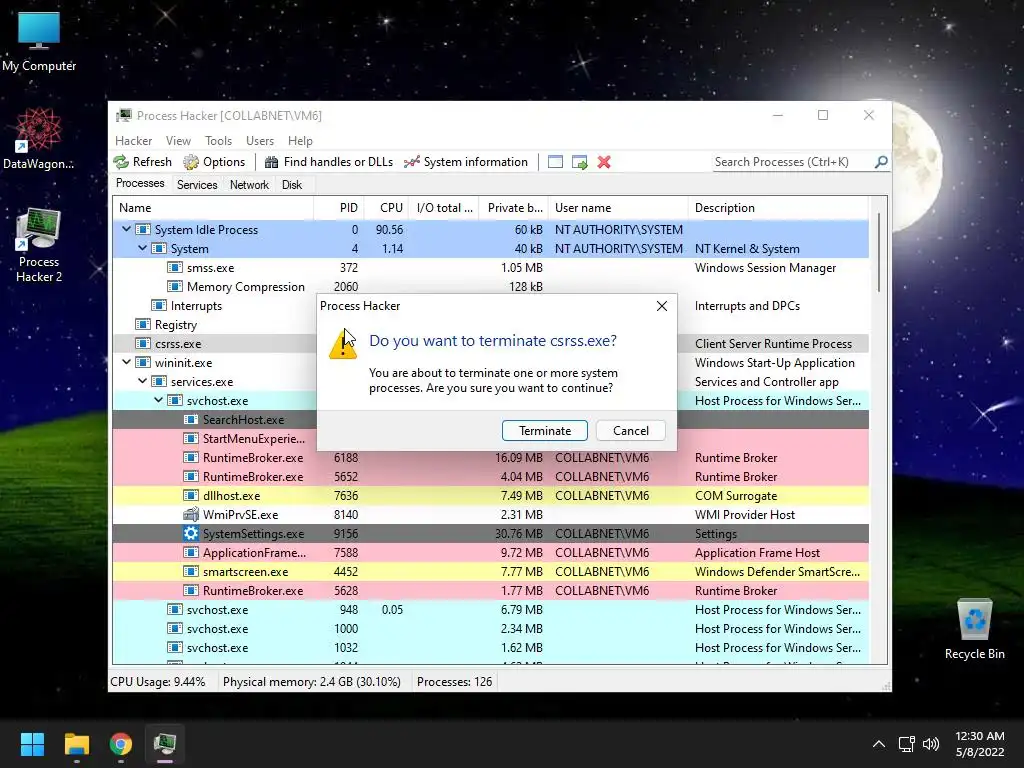
Task: Switch to the Disk tab
Action: [x=292, y=185]
